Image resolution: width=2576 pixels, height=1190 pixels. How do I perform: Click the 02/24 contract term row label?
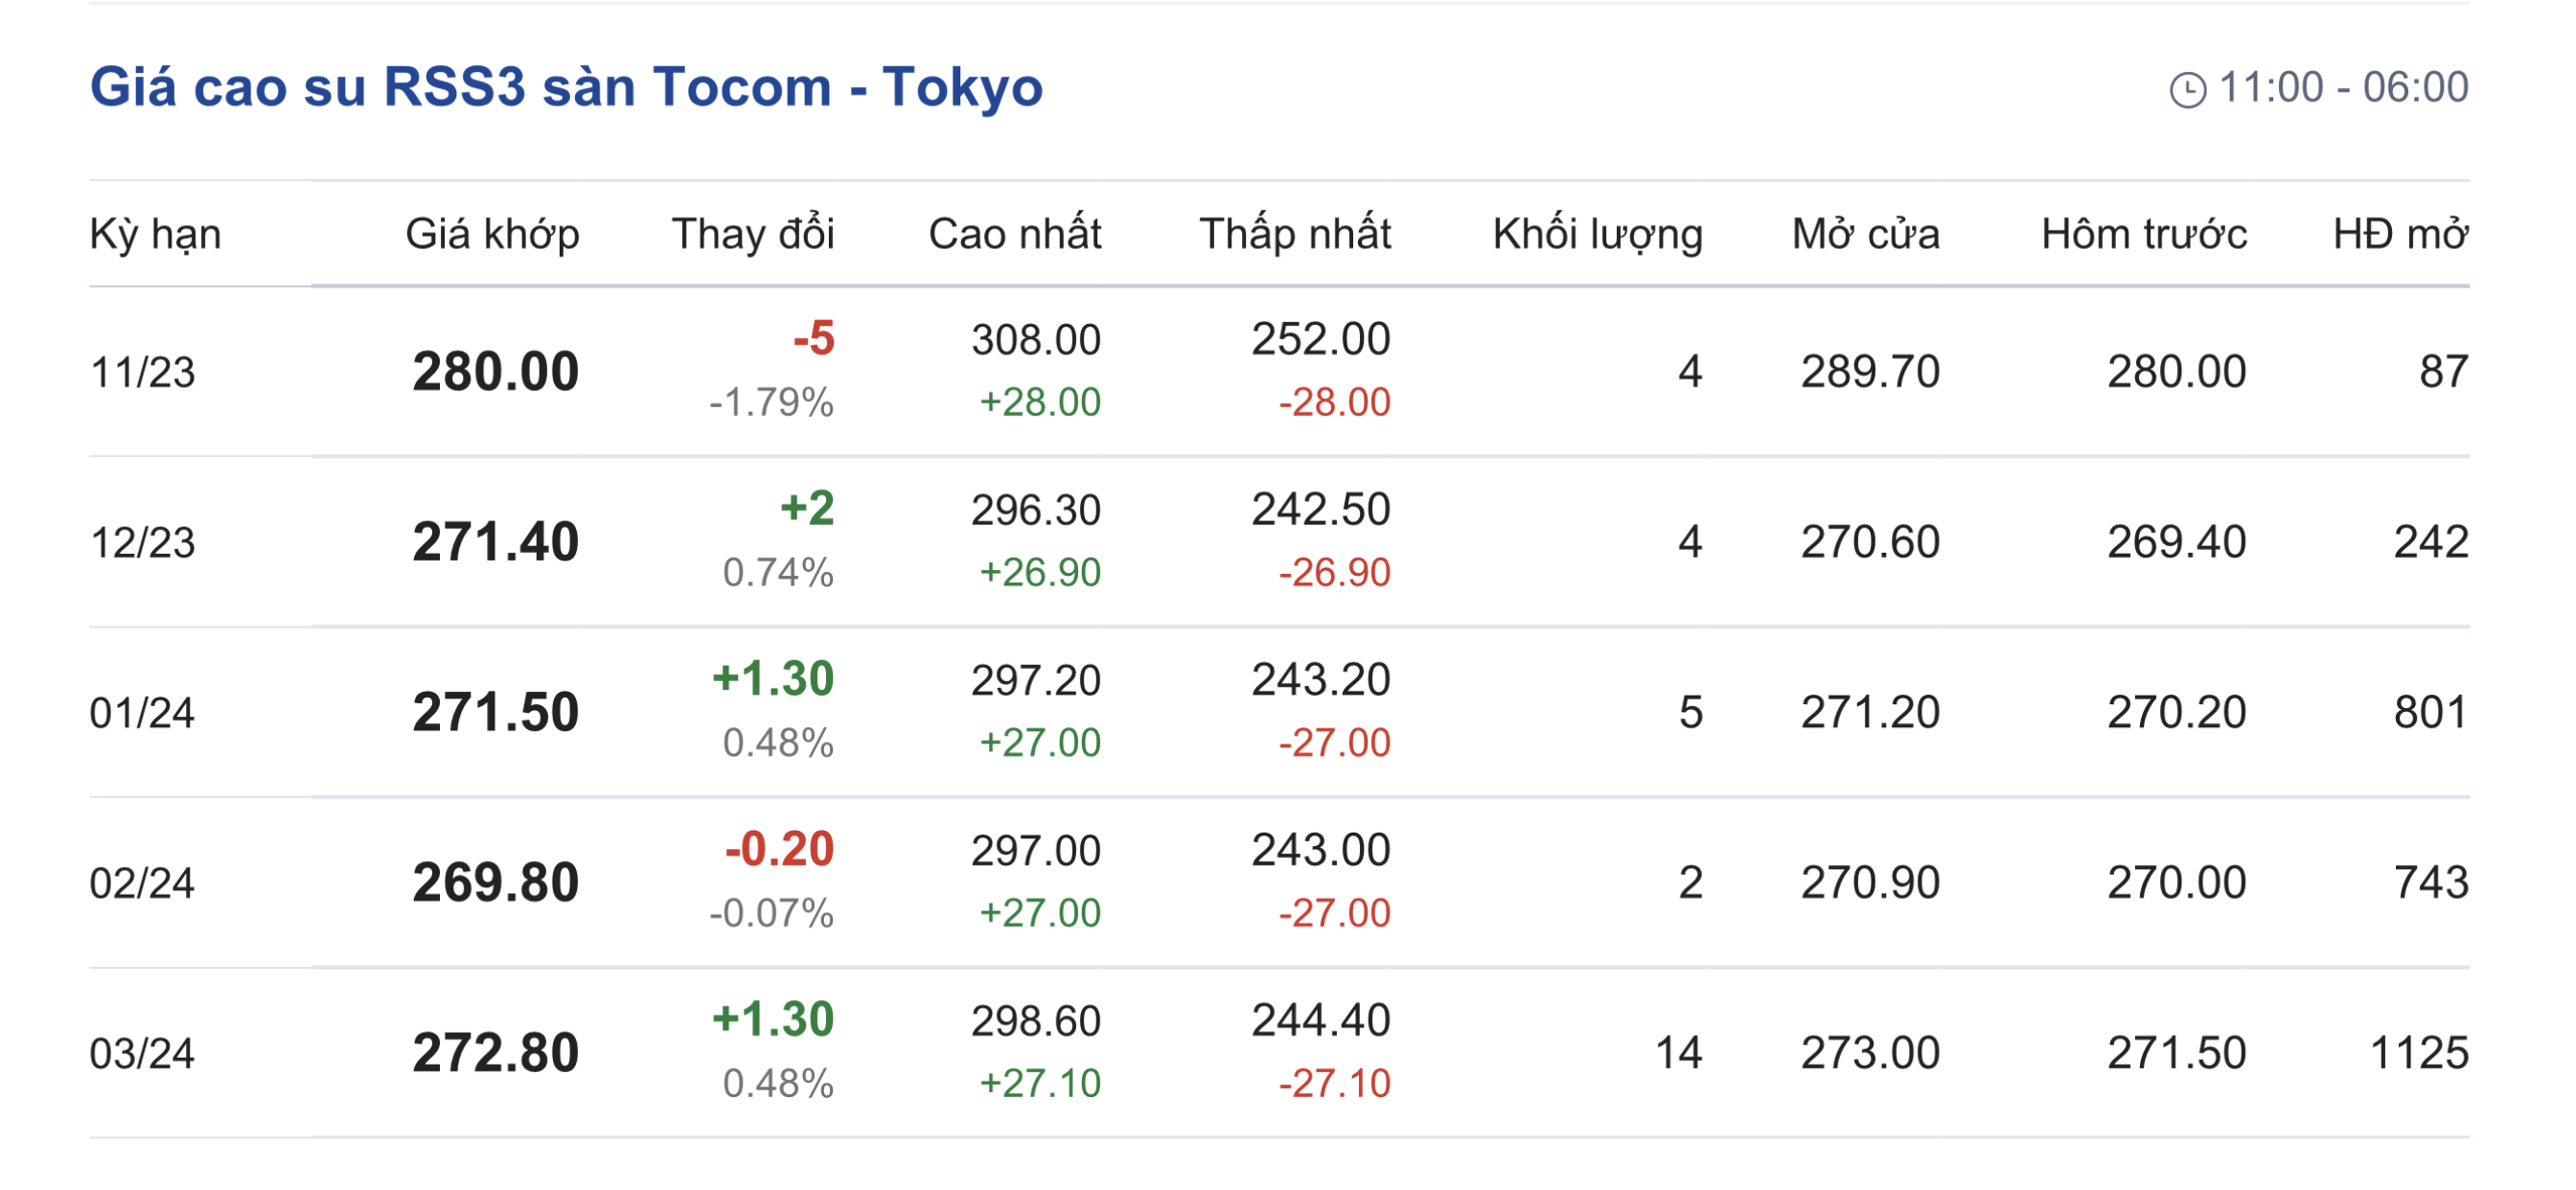[x=142, y=883]
